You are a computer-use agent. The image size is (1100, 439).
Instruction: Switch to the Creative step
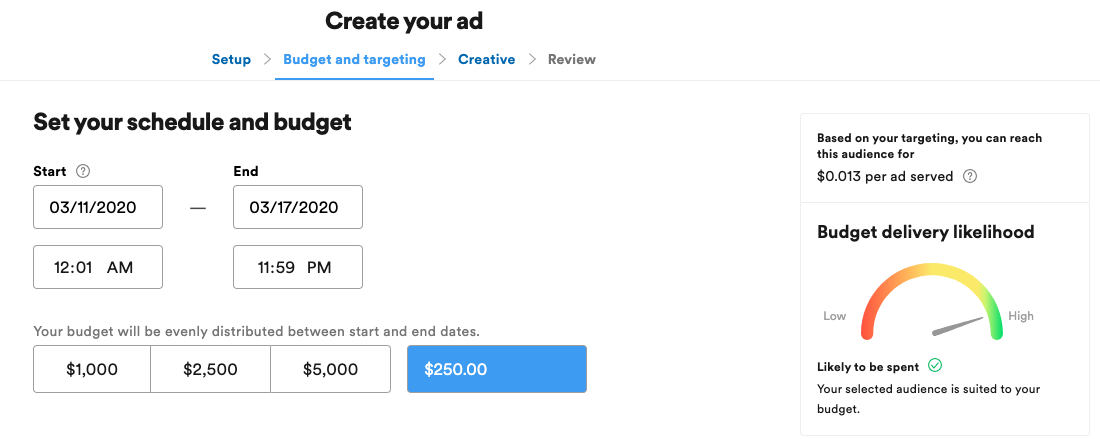tap(487, 60)
